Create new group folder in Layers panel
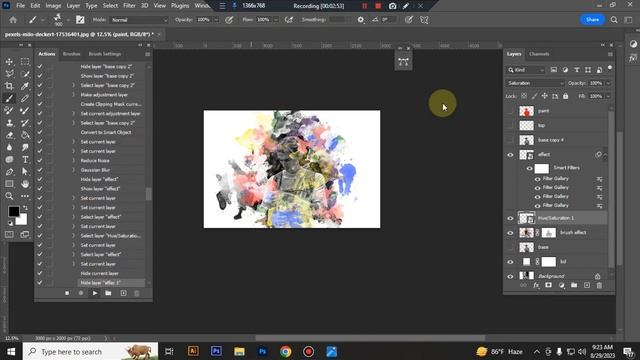The width and height of the screenshot is (640, 360). pyautogui.click(x=574, y=285)
